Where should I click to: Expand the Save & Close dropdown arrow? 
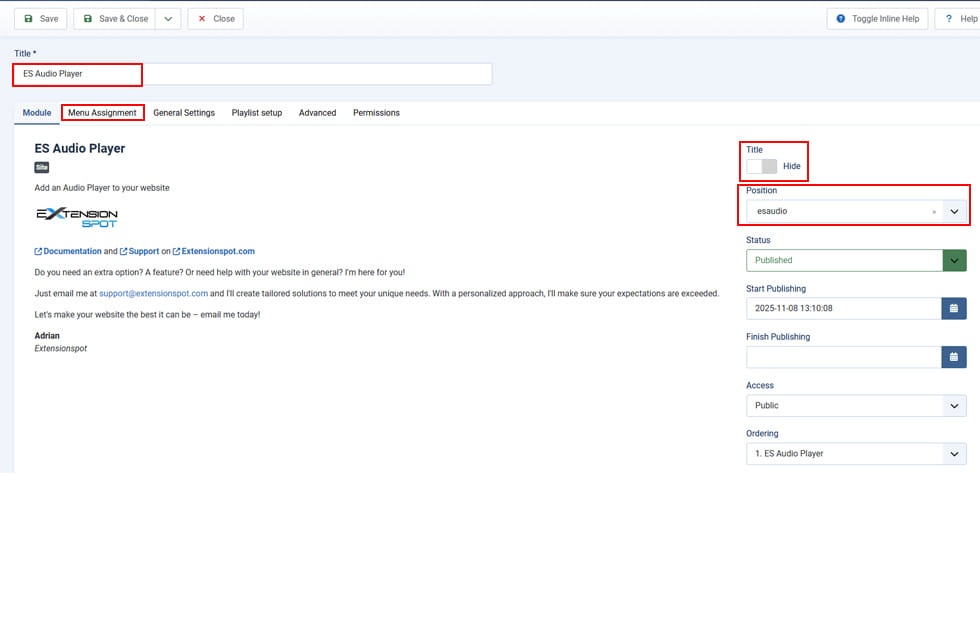coord(168,19)
